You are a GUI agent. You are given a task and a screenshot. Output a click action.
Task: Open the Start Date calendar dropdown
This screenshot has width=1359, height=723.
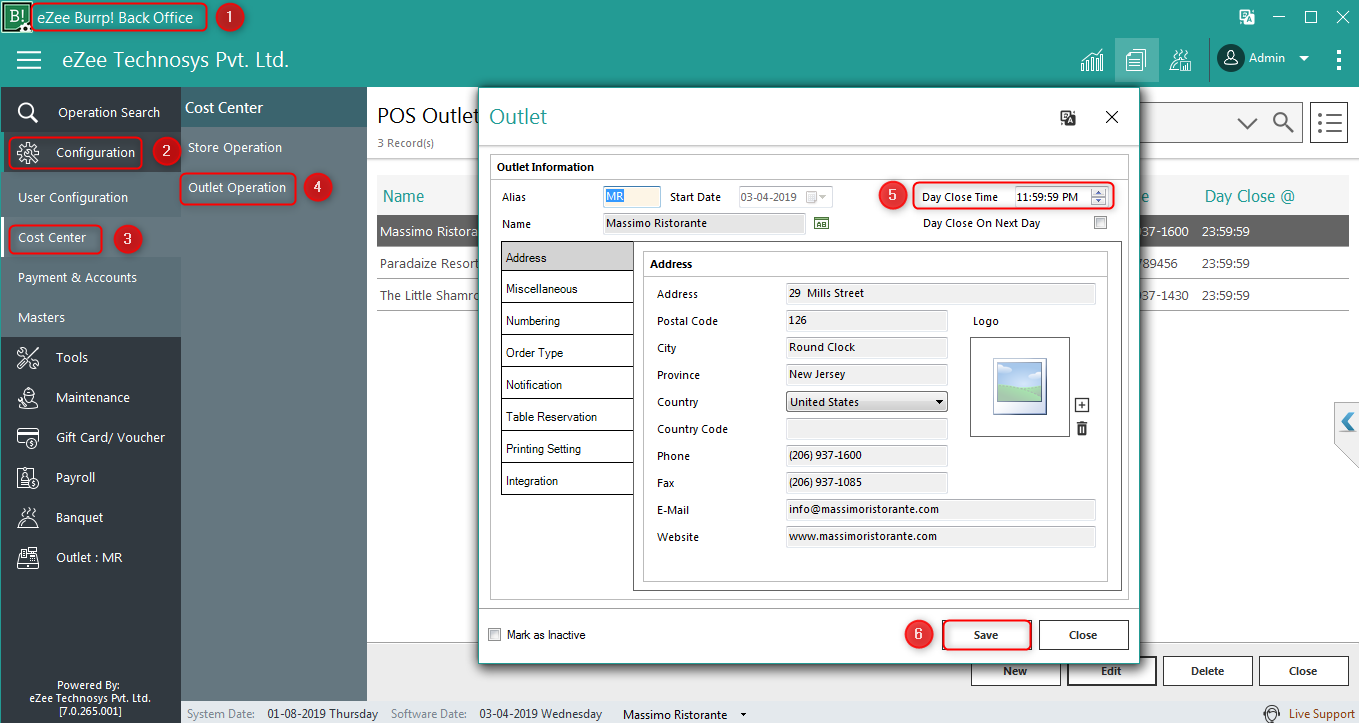(817, 197)
